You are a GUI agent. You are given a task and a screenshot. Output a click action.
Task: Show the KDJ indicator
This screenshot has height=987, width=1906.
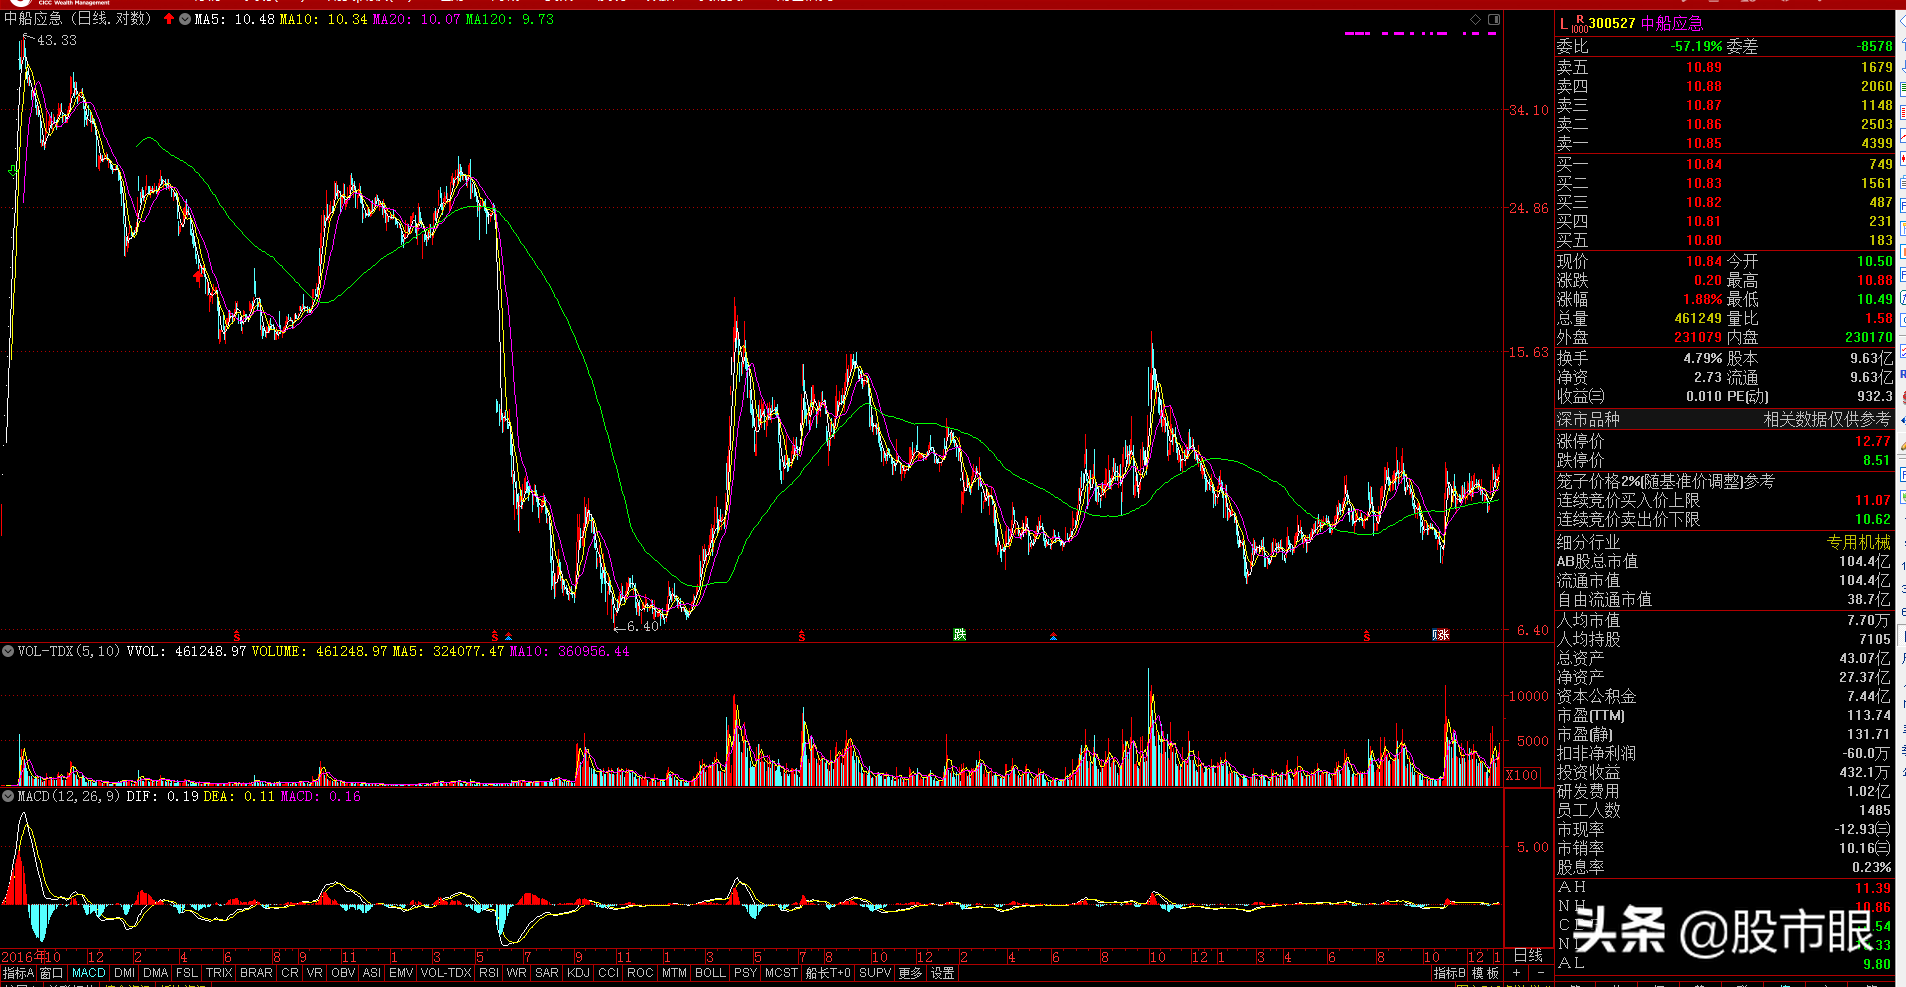pyautogui.click(x=579, y=973)
